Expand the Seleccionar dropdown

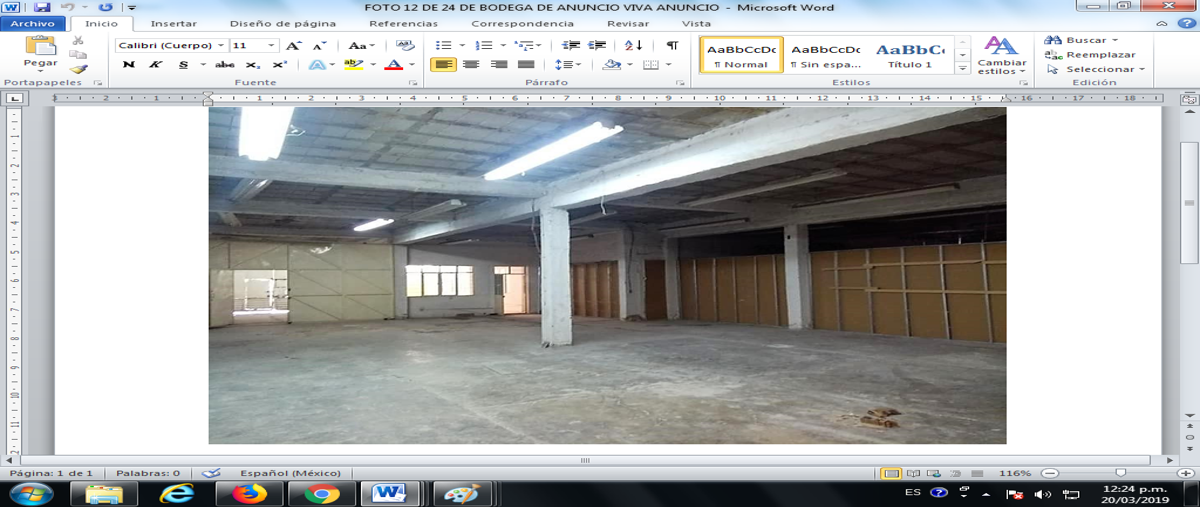[x=1094, y=69]
